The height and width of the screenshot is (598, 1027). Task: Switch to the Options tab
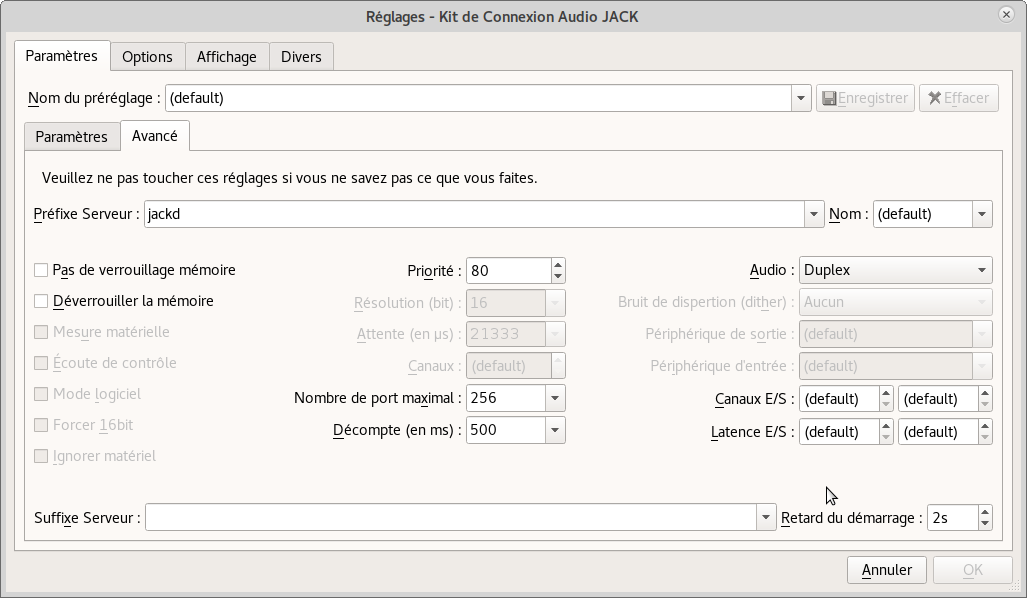click(x=147, y=57)
